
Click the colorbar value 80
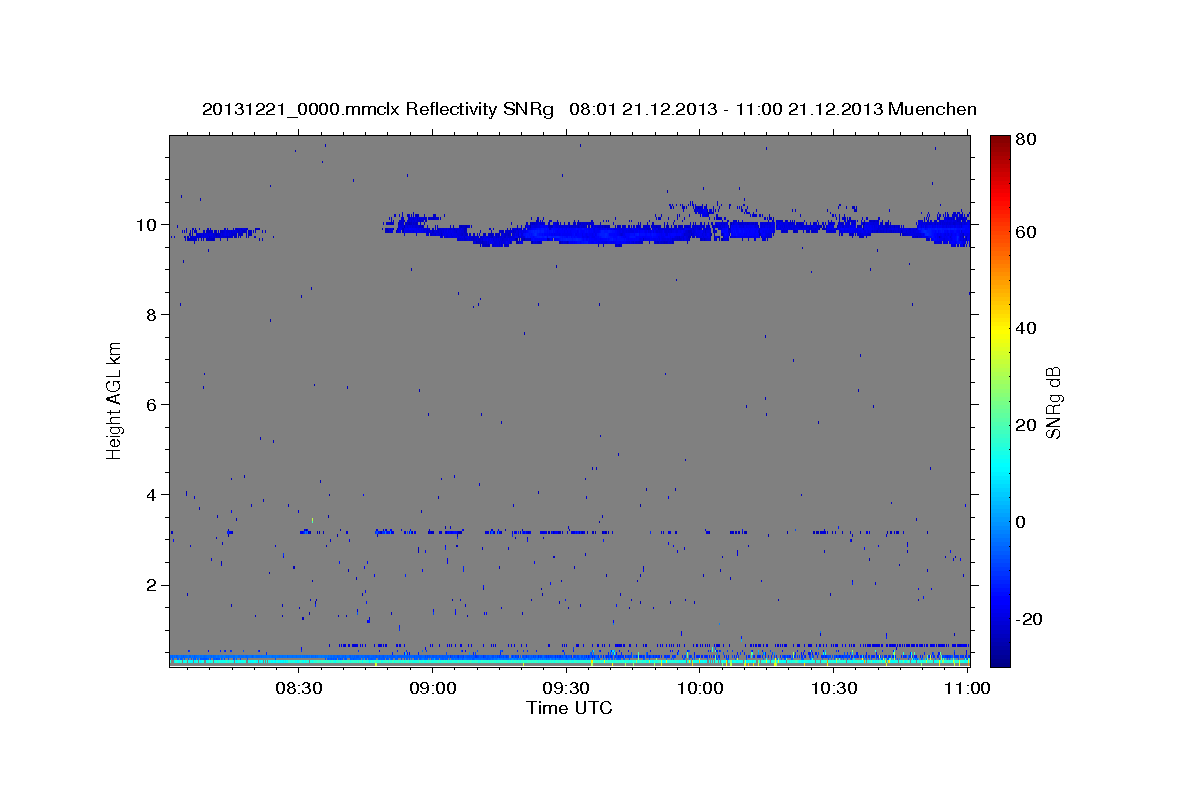coord(1026,140)
